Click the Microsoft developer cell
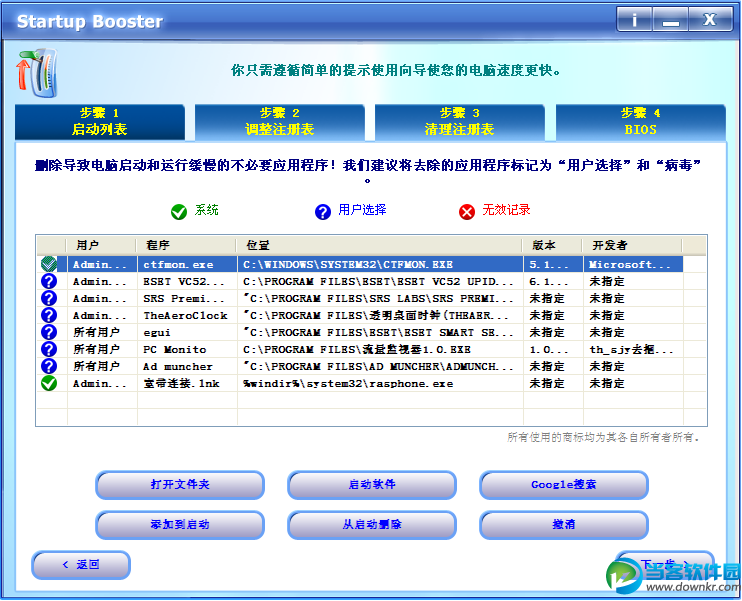The image size is (742, 601). [633, 264]
